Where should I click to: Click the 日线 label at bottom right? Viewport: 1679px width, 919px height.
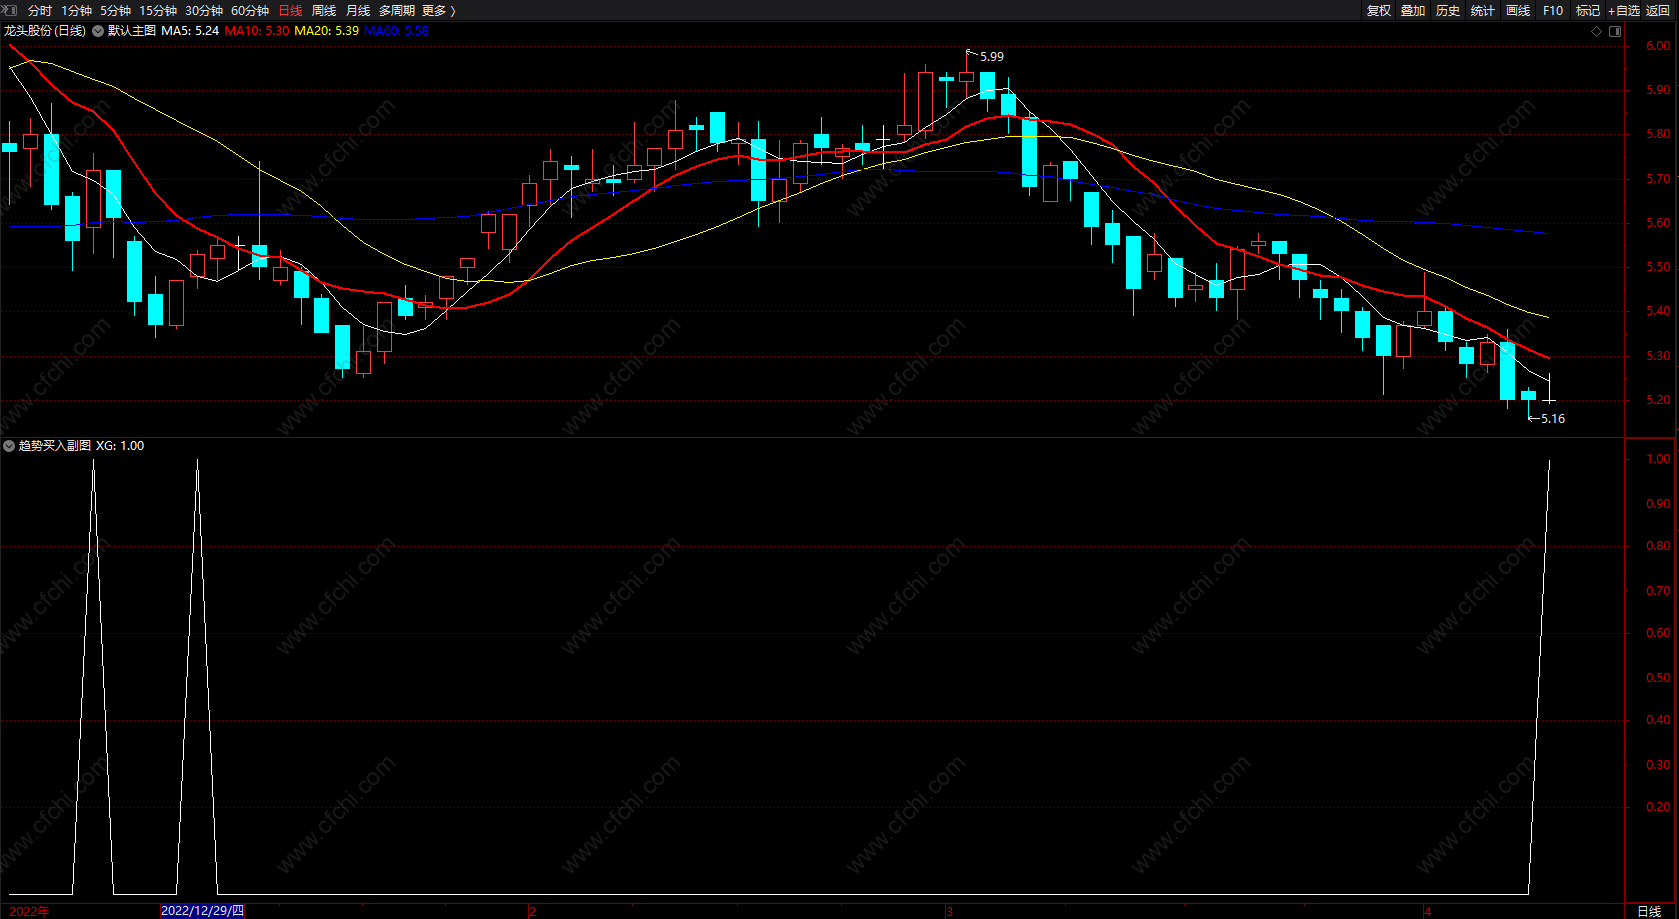coord(1649,911)
